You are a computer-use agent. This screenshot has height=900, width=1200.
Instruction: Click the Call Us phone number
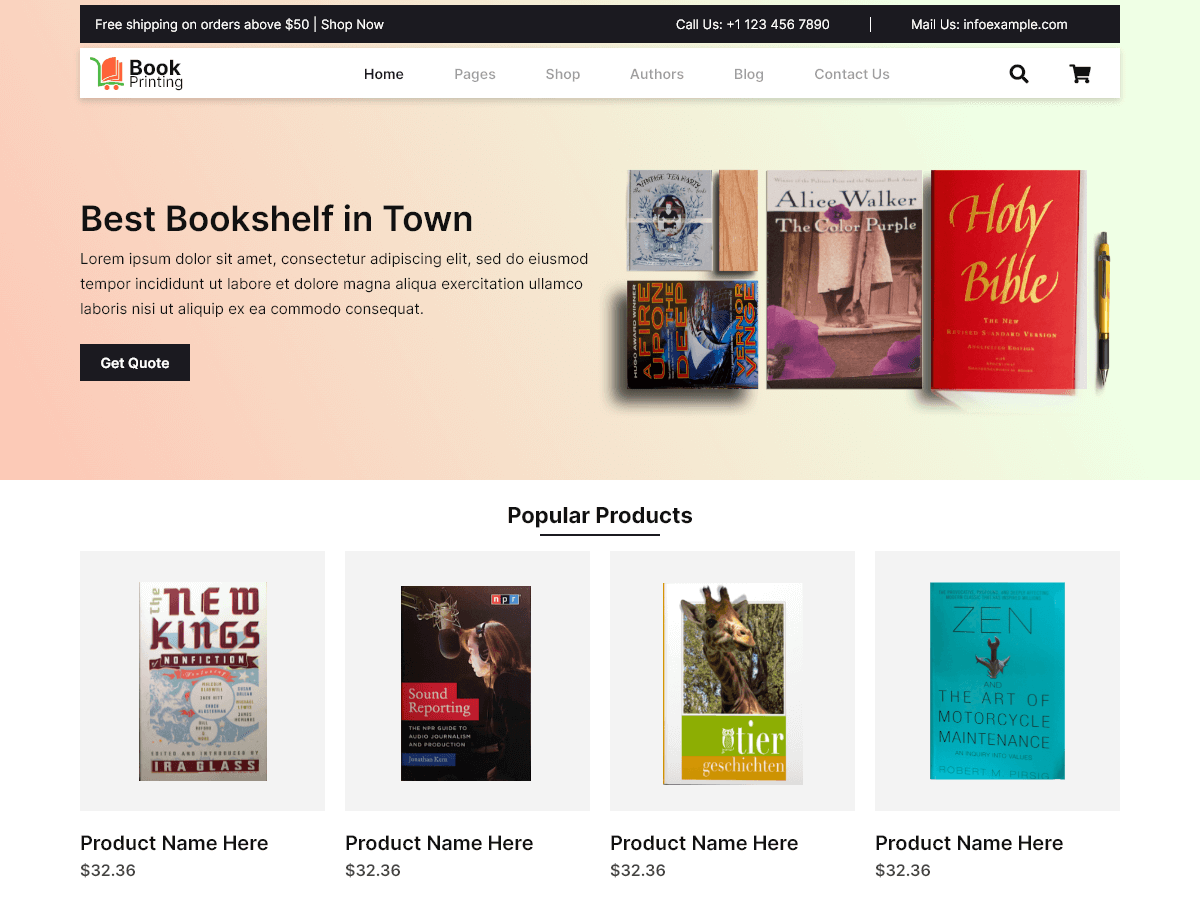pos(778,24)
